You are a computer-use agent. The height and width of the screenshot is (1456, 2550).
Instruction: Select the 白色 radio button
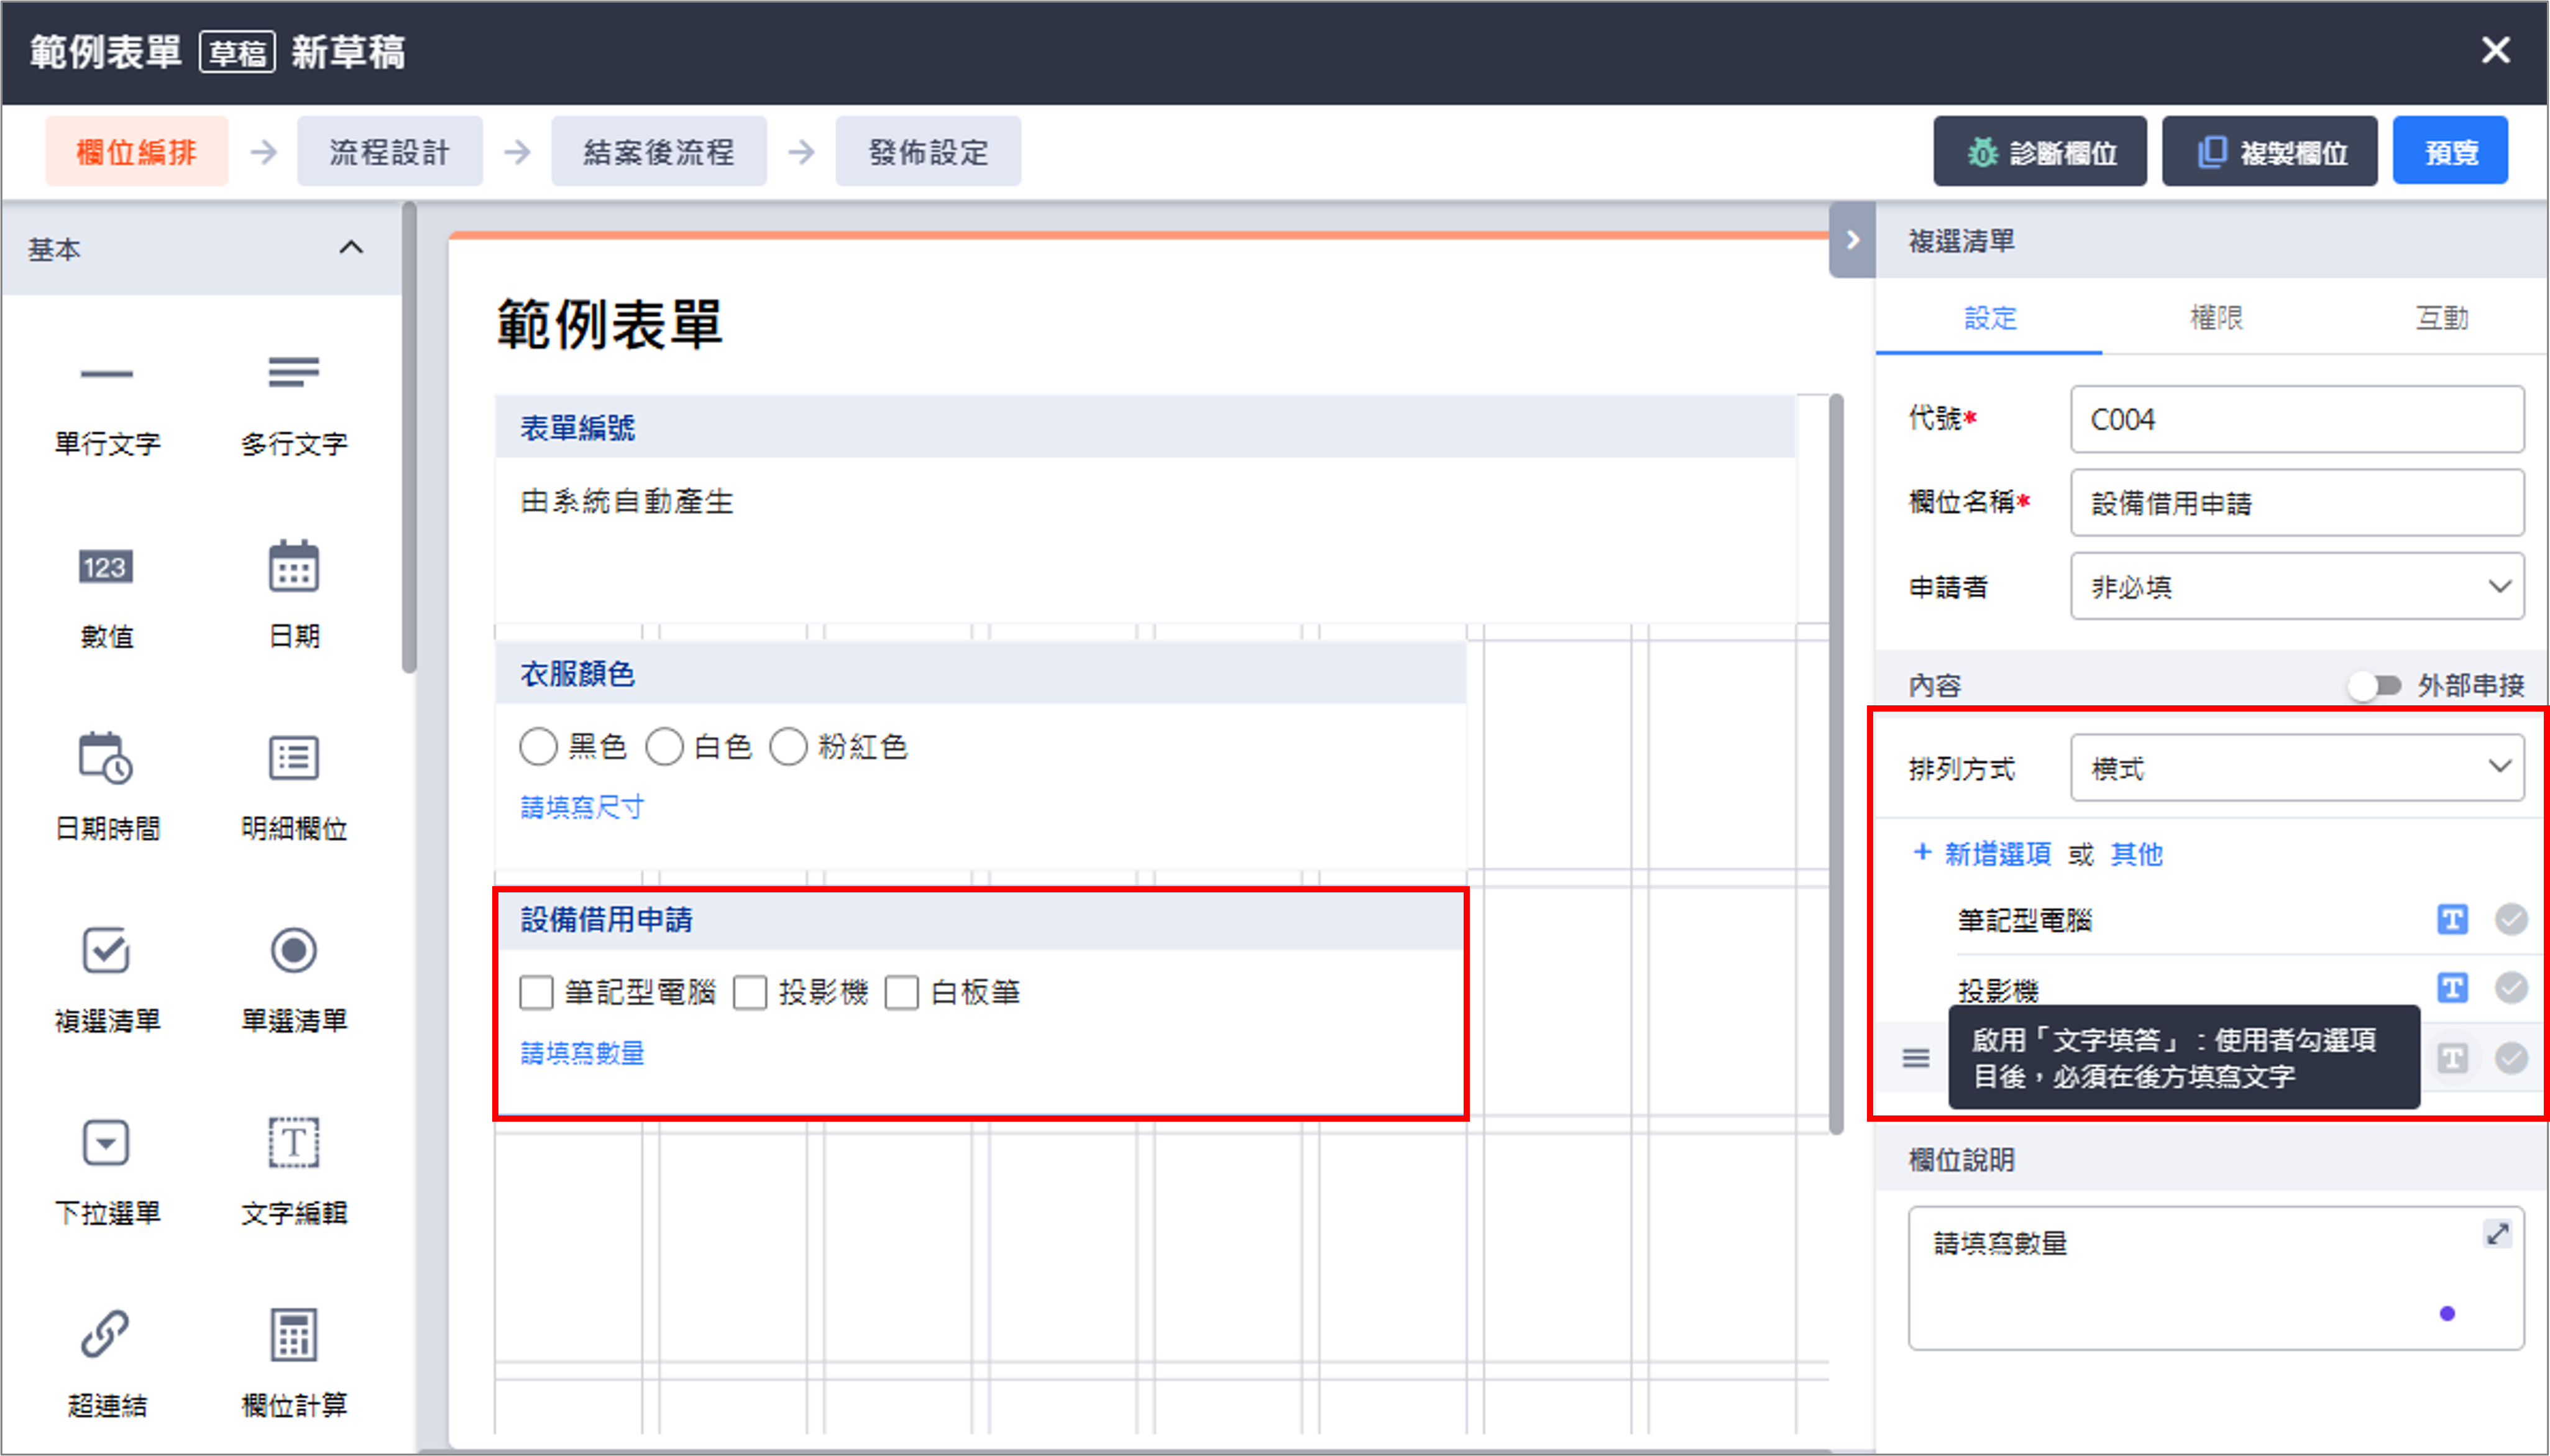tap(664, 747)
